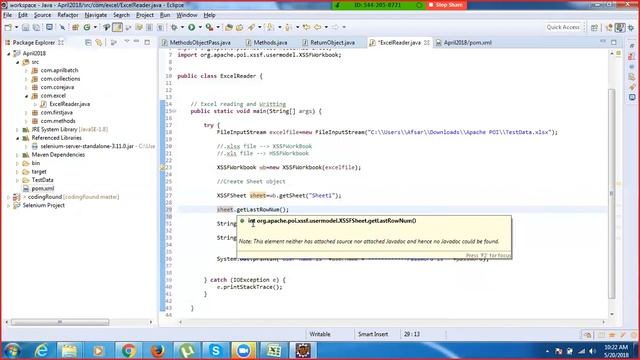Click the New Java Package toolbar icon

click(76, 27)
